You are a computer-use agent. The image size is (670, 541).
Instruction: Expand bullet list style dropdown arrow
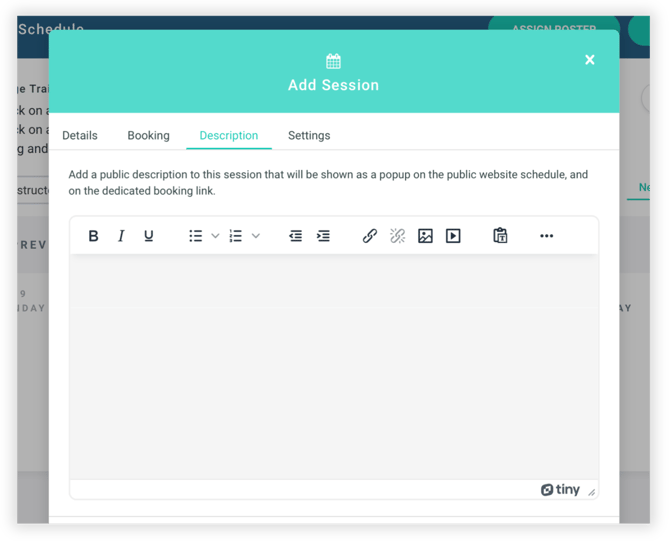coord(215,236)
